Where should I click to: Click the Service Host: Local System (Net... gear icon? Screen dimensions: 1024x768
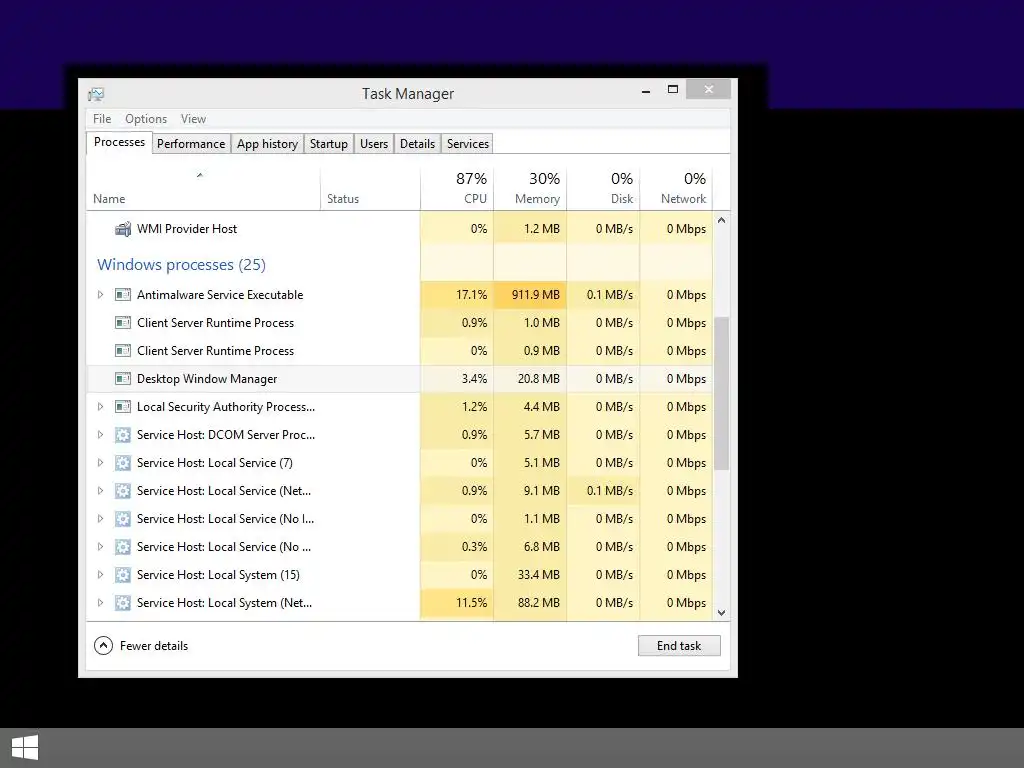coord(123,603)
